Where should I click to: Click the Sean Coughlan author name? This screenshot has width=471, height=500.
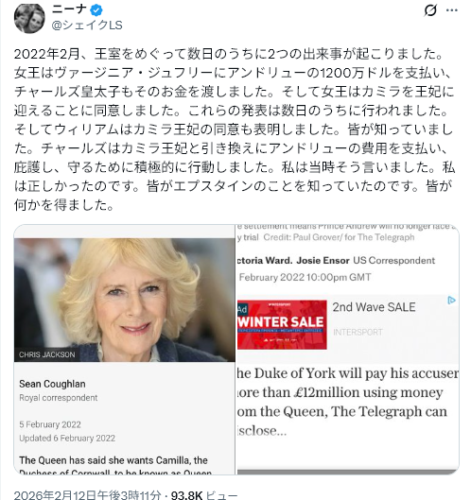point(52,384)
